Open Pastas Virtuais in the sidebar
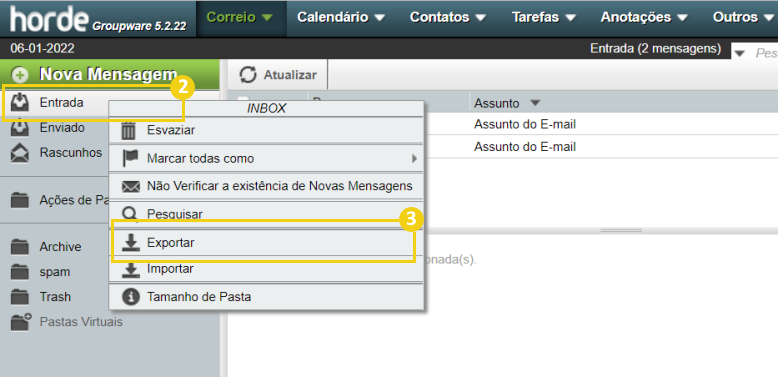778x377 pixels. (81, 322)
